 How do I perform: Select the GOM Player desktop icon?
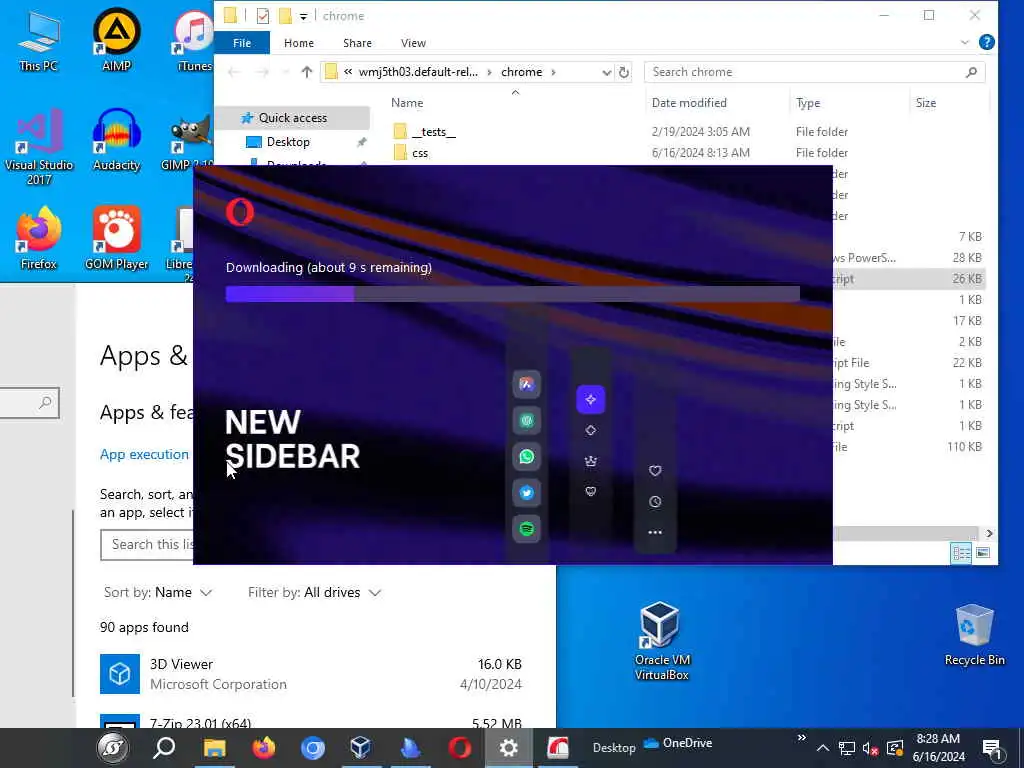pyautogui.click(x=116, y=238)
